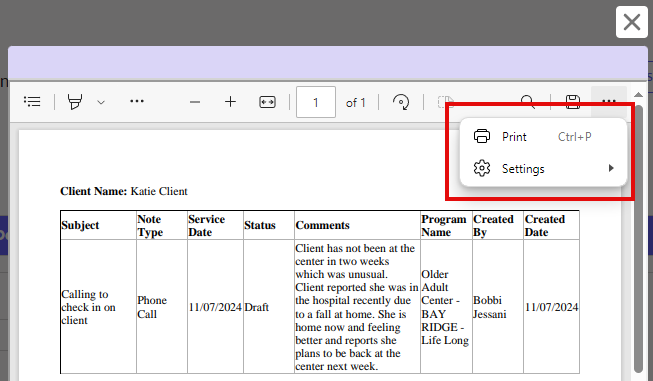Viewport: 653px width, 381px height.
Task: Zoom out with the minus icon
Action: (195, 102)
